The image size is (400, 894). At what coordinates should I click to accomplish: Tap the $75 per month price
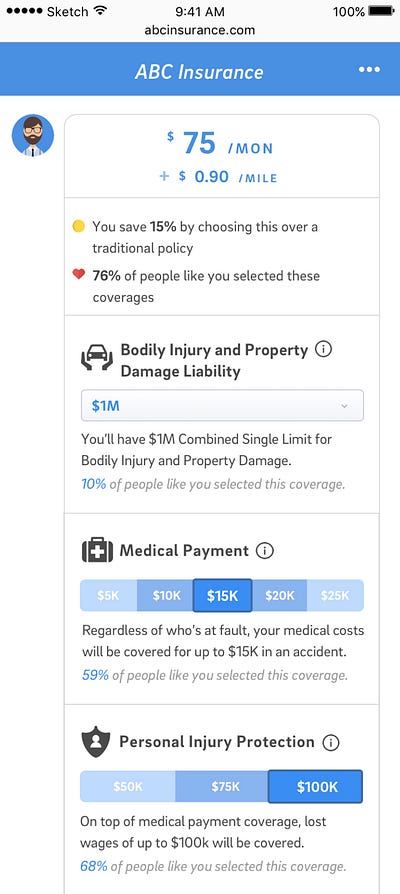pyautogui.click(x=220, y=144)
